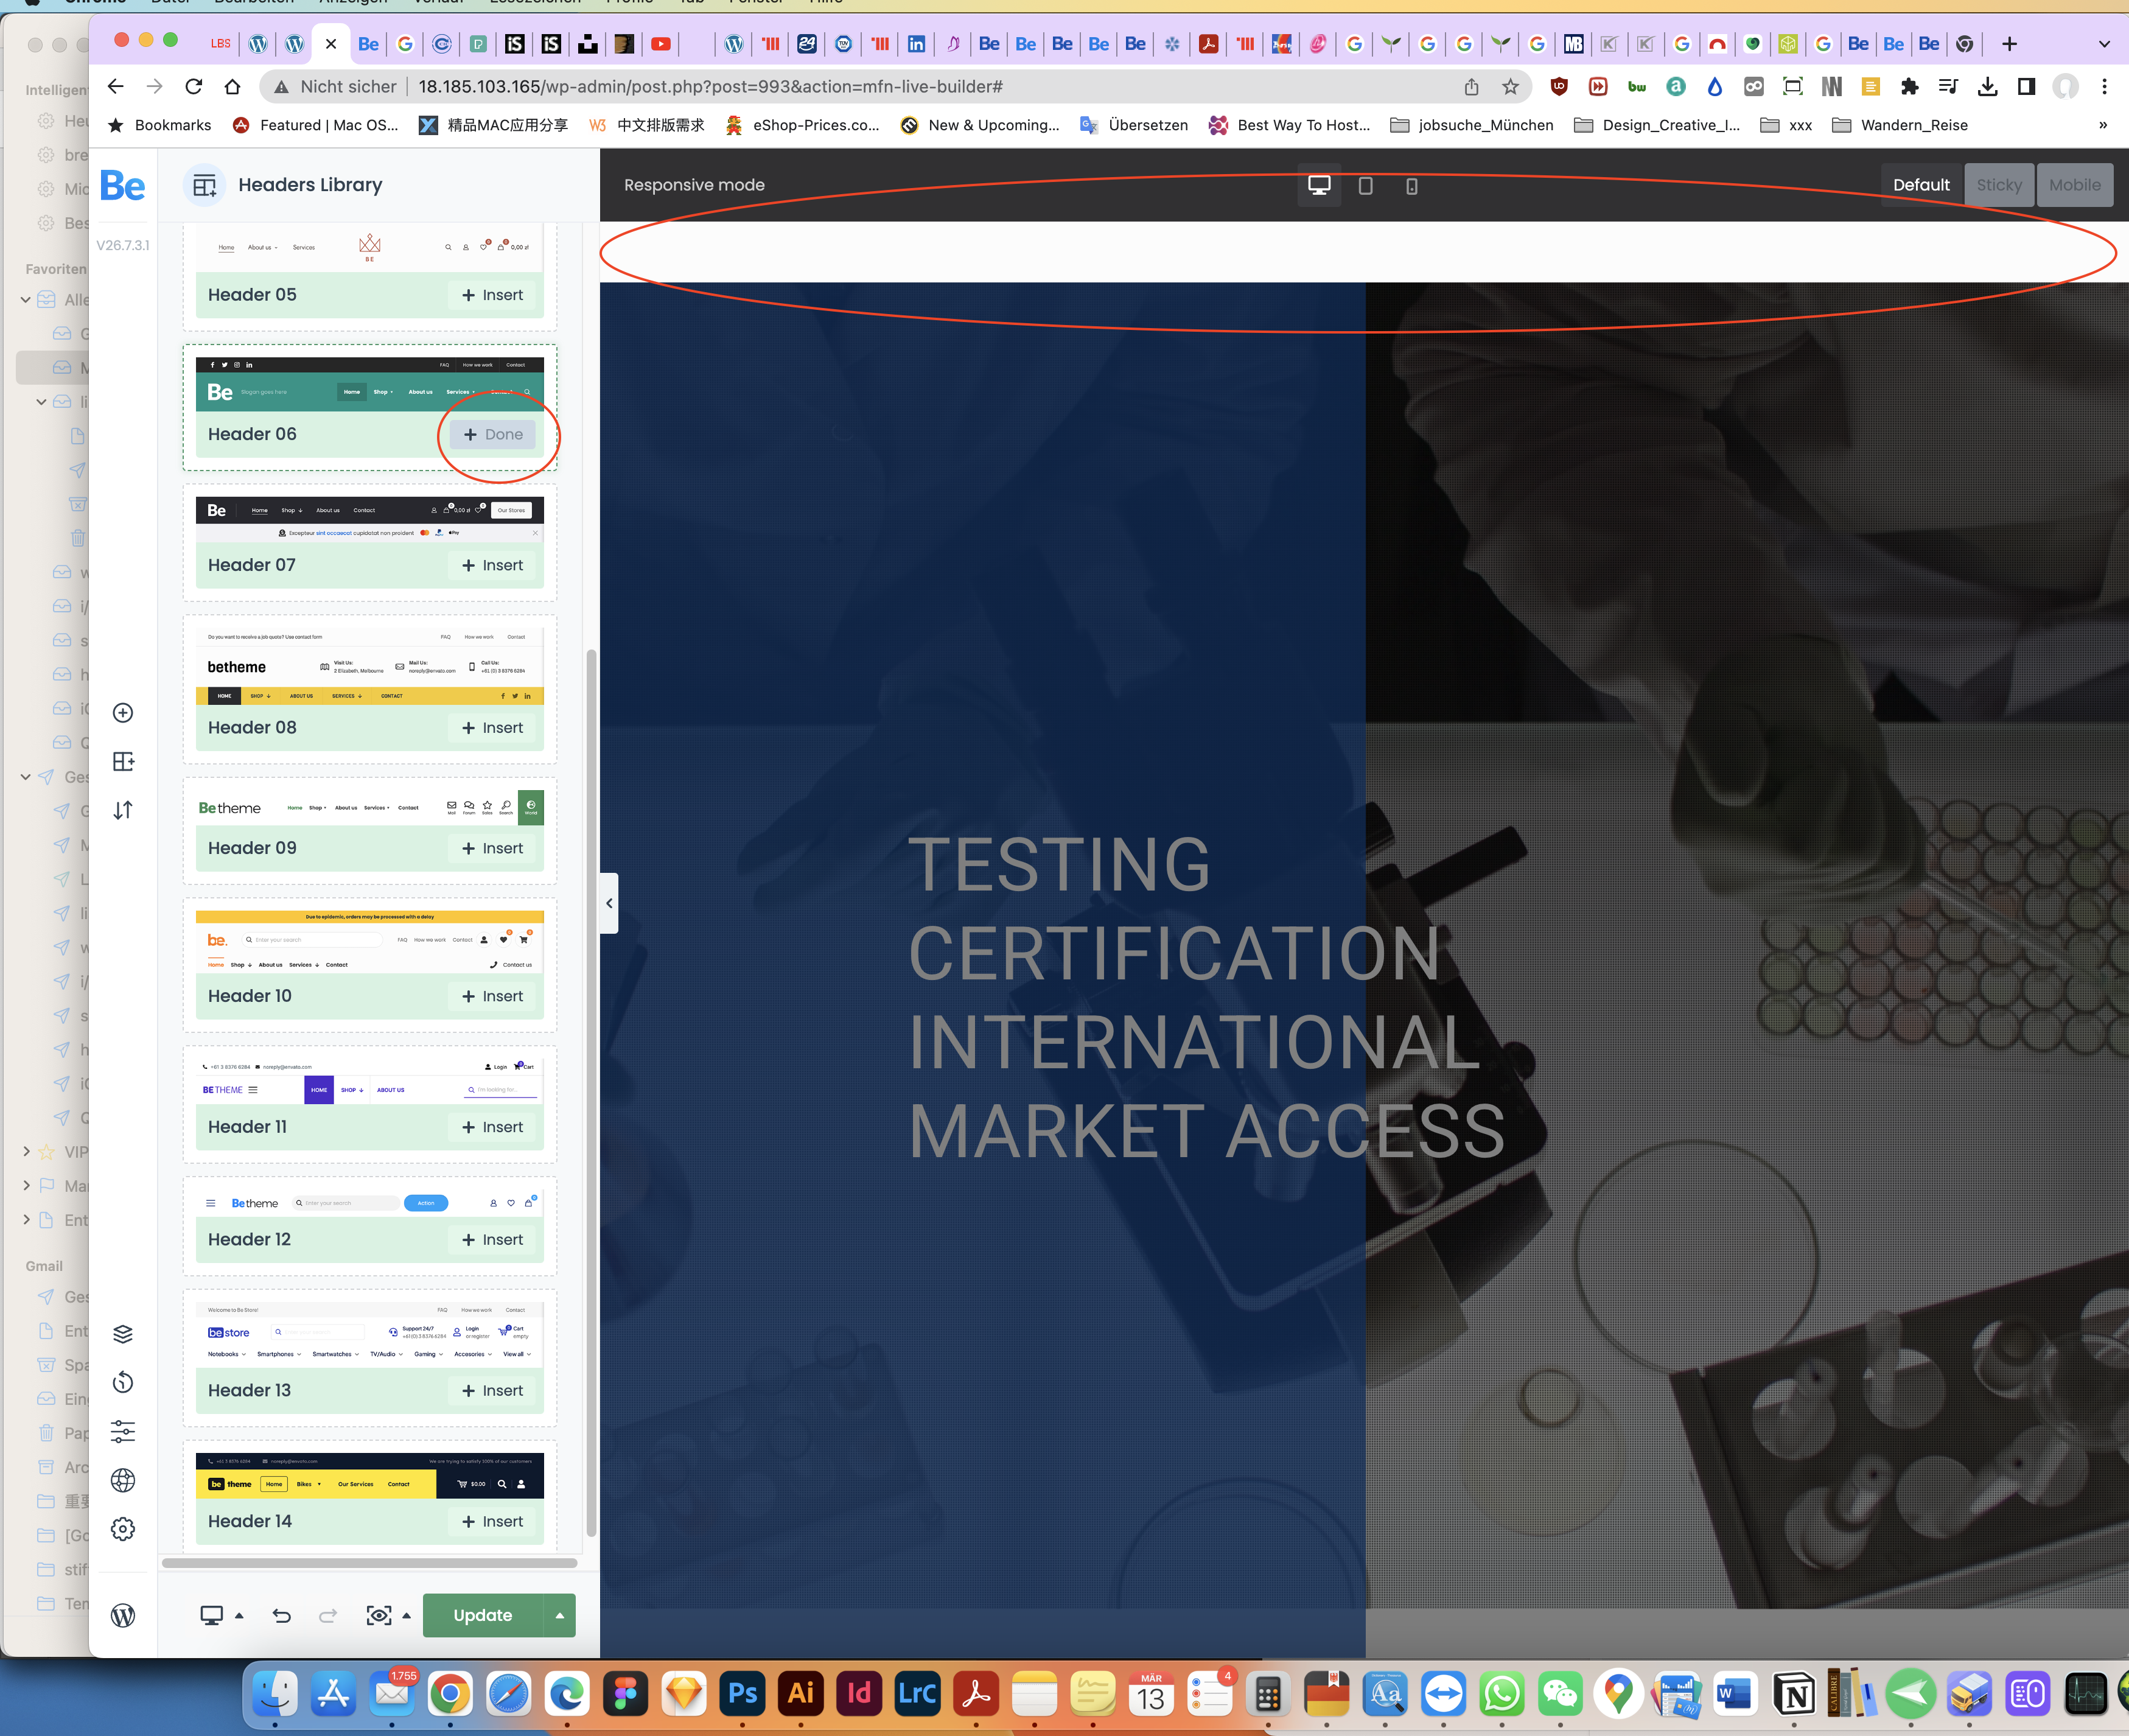This screenshot has height=1736, width=2129.
Task: Open Wandern_Reise bookmark folder
Action: pos(1900,125)
